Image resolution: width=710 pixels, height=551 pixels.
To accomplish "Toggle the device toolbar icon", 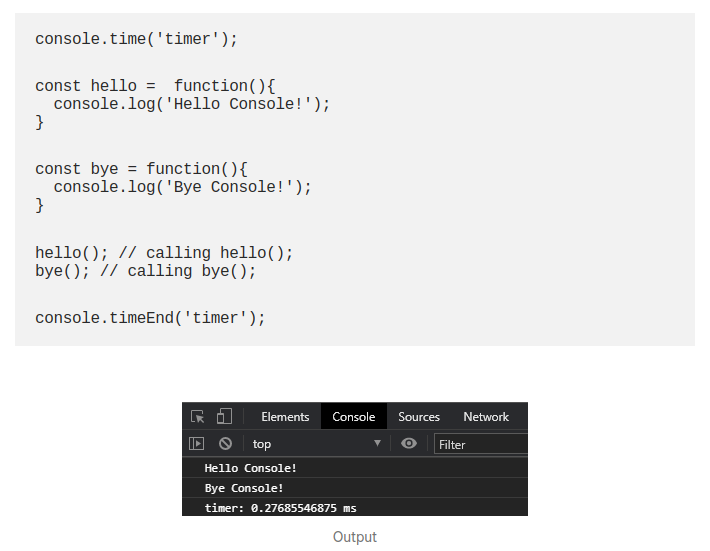I will point(225,417).
